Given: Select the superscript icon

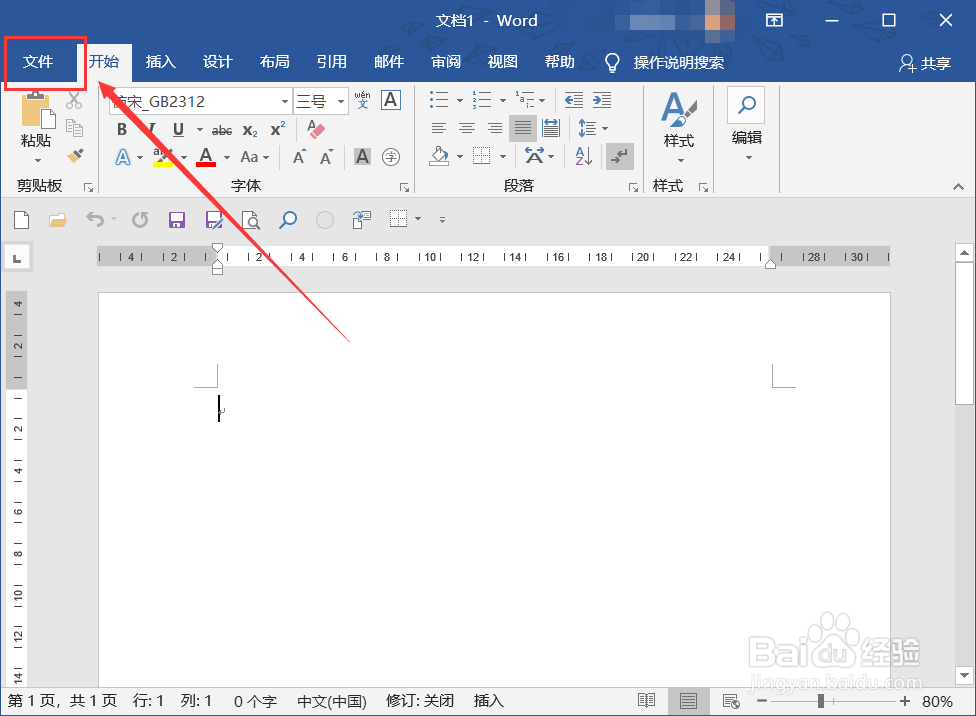Looking at the screenshot, I should tap(275, 130).
